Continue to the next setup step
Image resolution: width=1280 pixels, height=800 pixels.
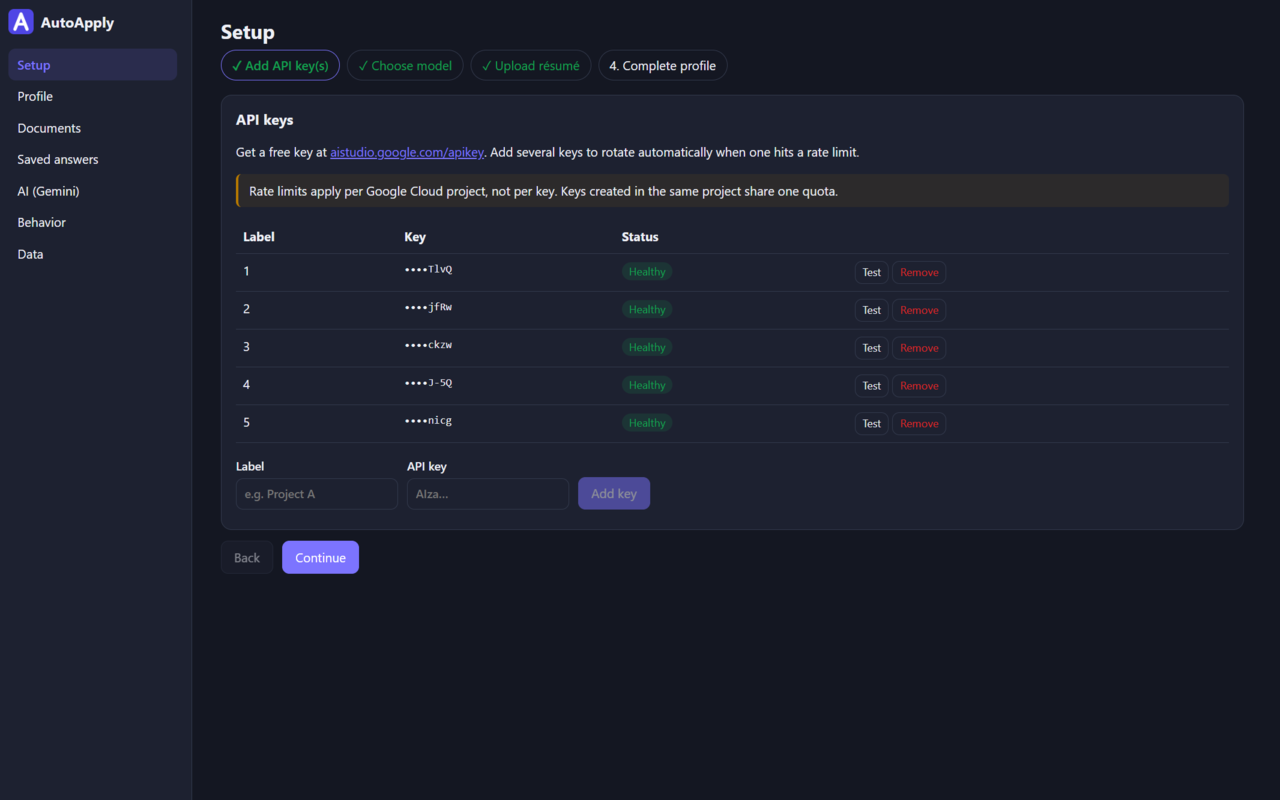point(320,558)
